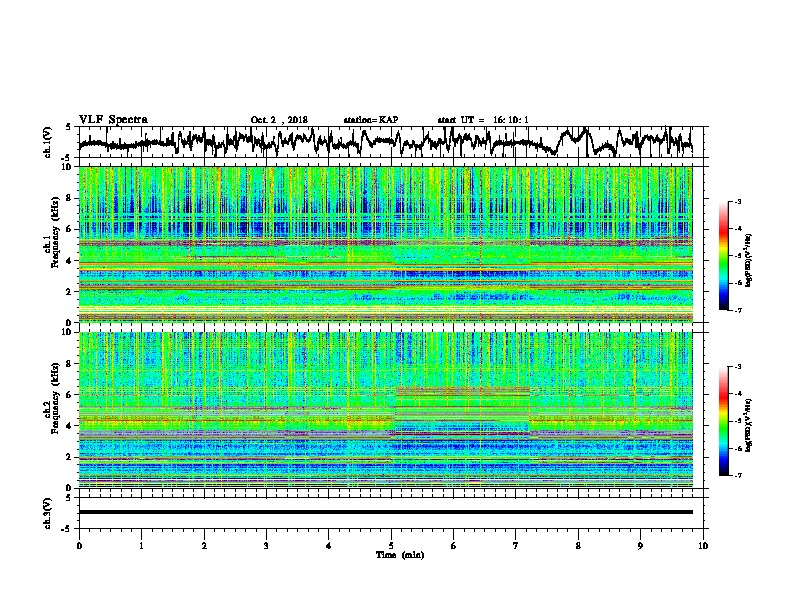The width and height of the screenshot is (792, 612).
Task: Click the thick black ch.3 voltage line
Action: (385, 512)
